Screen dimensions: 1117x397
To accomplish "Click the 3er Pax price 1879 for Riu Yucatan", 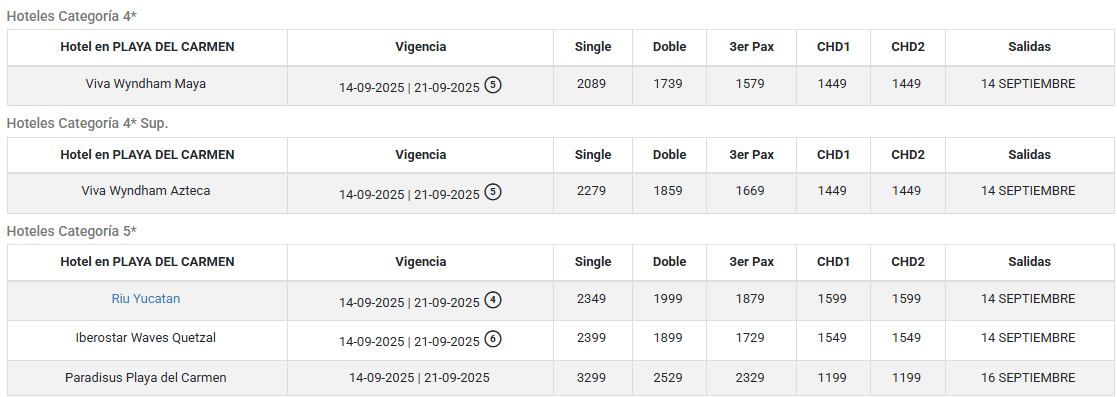I will point(750,299).
